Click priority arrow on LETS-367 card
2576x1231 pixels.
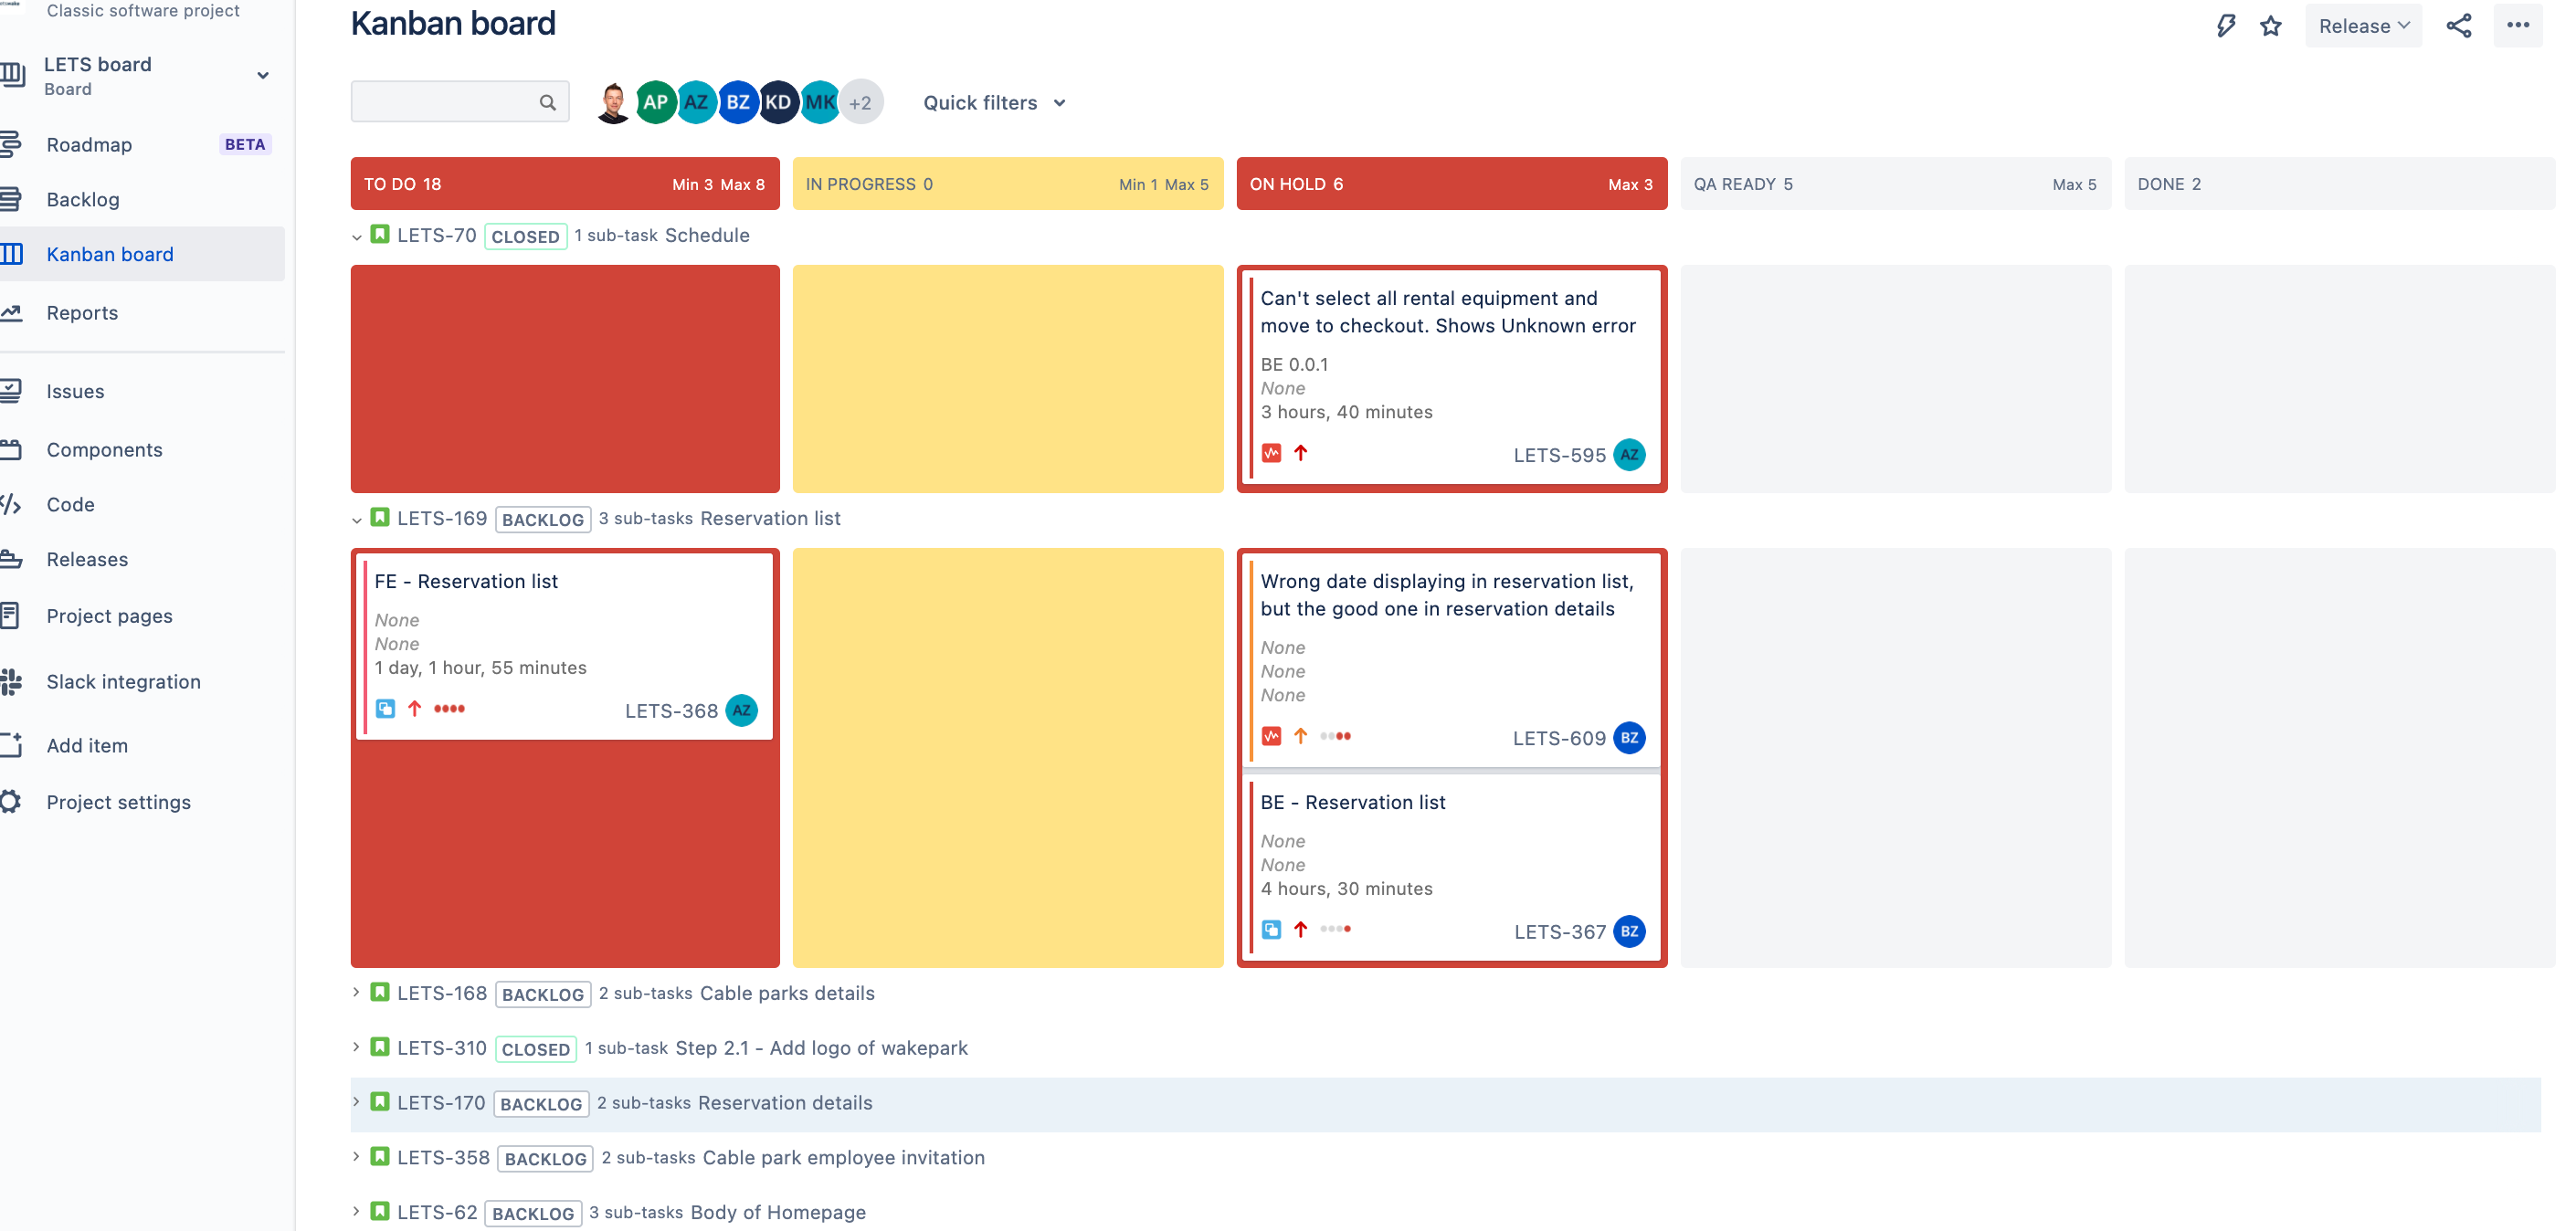point(1300,929)
